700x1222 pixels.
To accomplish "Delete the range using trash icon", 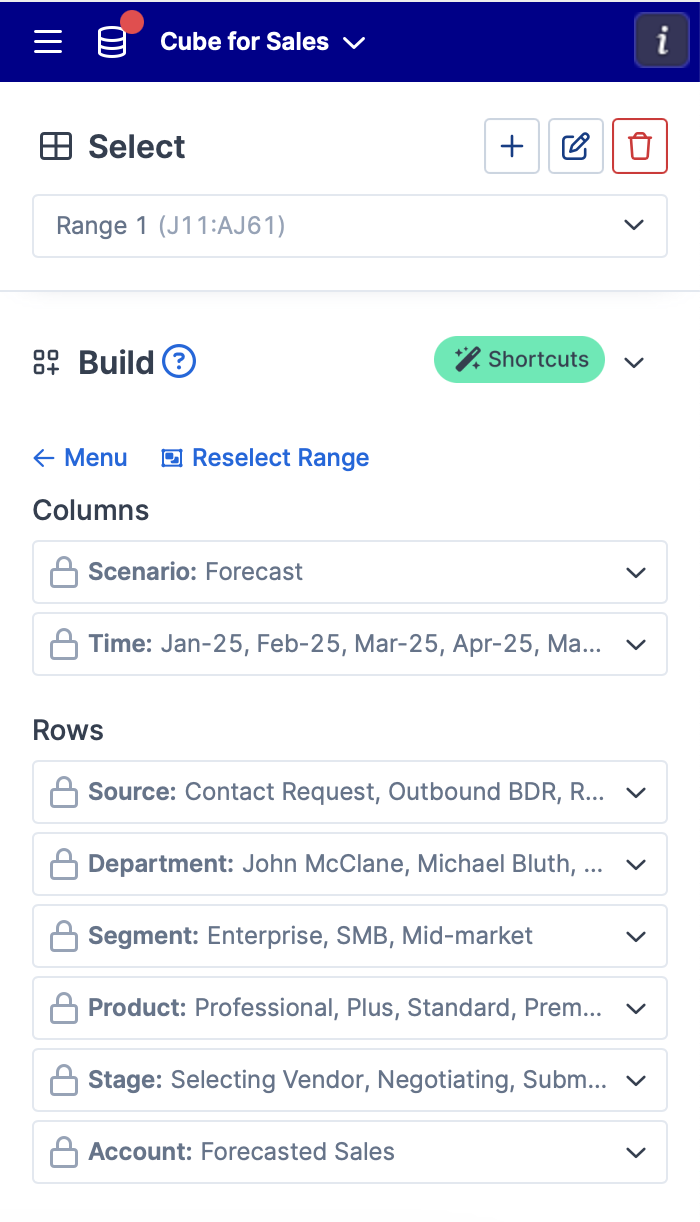I will [x=640, y=146].
